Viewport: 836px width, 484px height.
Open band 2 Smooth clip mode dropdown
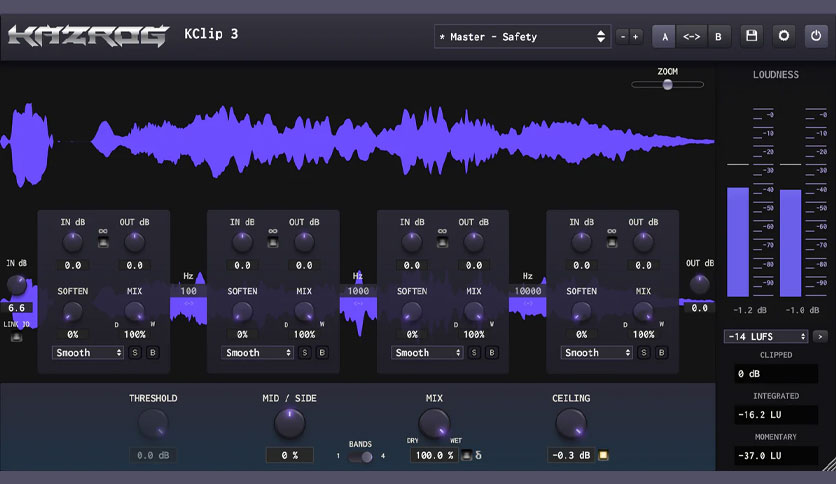(x=257, y=353)
